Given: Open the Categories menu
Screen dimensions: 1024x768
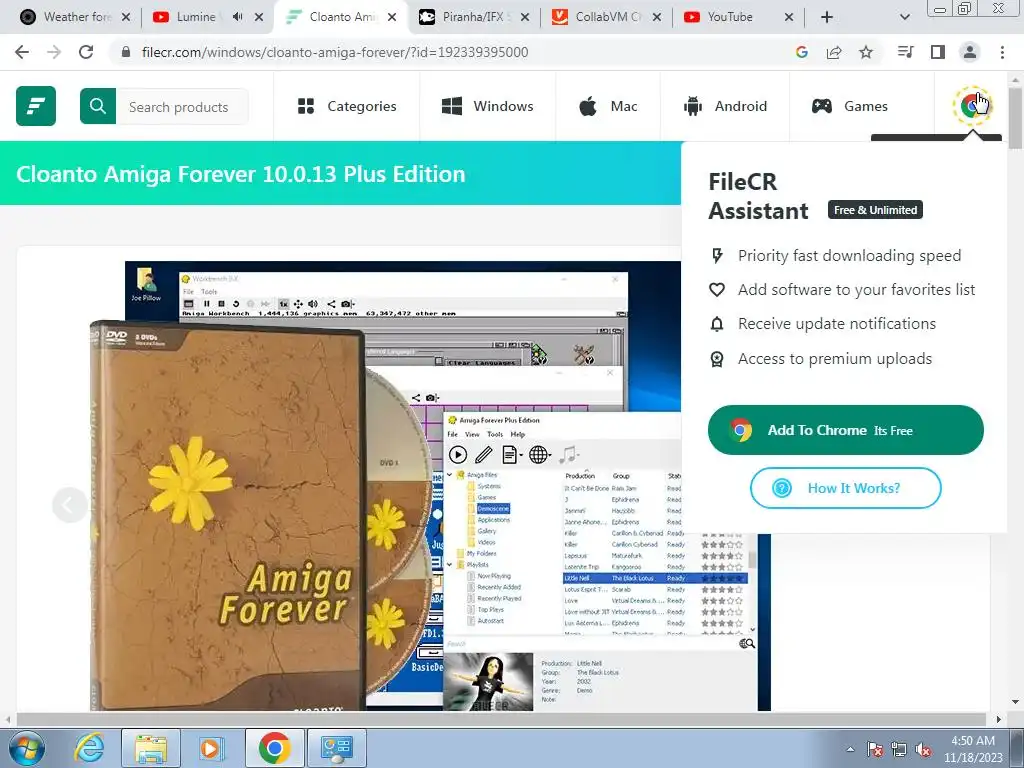Looking at the screenshot, I should 347,106.
